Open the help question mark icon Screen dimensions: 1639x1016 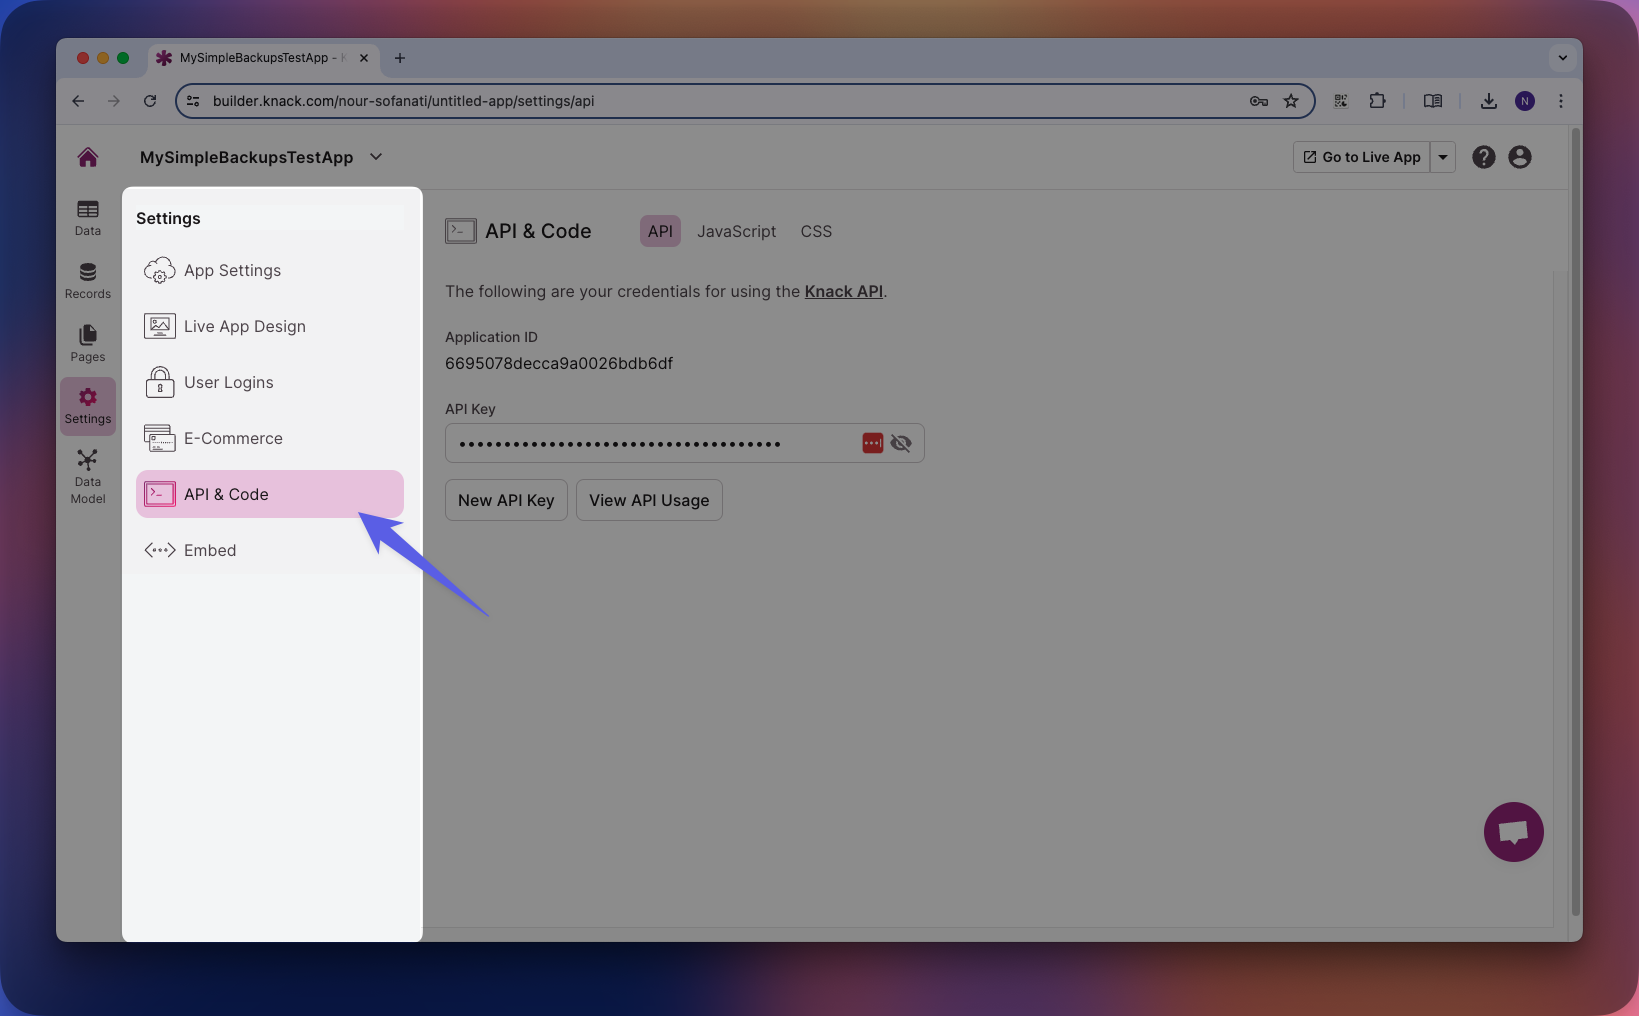(1483, 157)
